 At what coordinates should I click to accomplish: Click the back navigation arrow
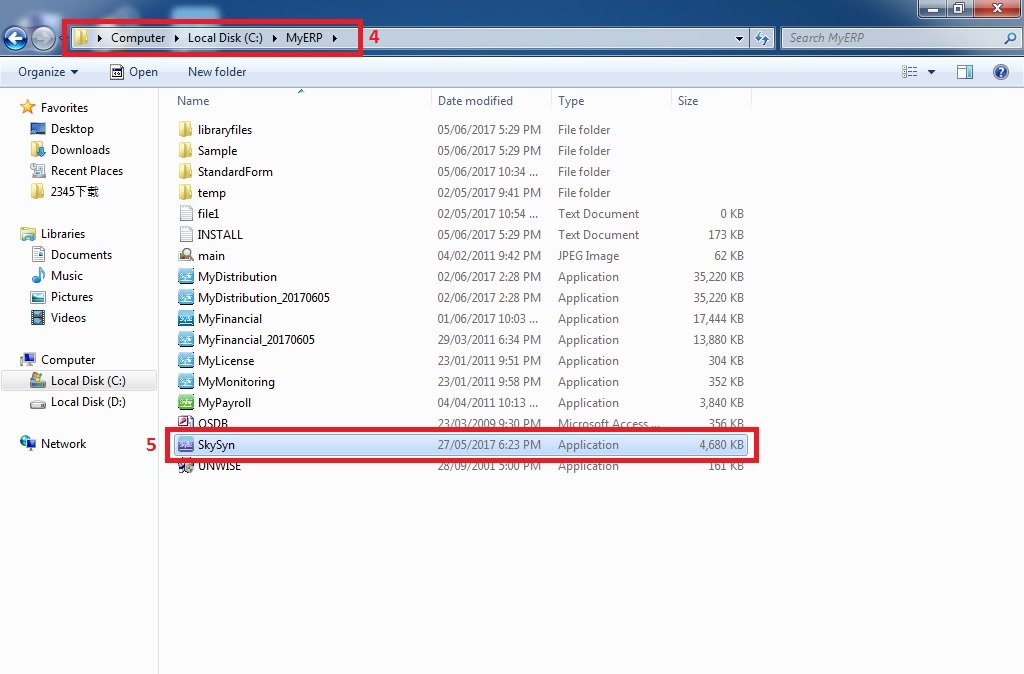[15, 39]
